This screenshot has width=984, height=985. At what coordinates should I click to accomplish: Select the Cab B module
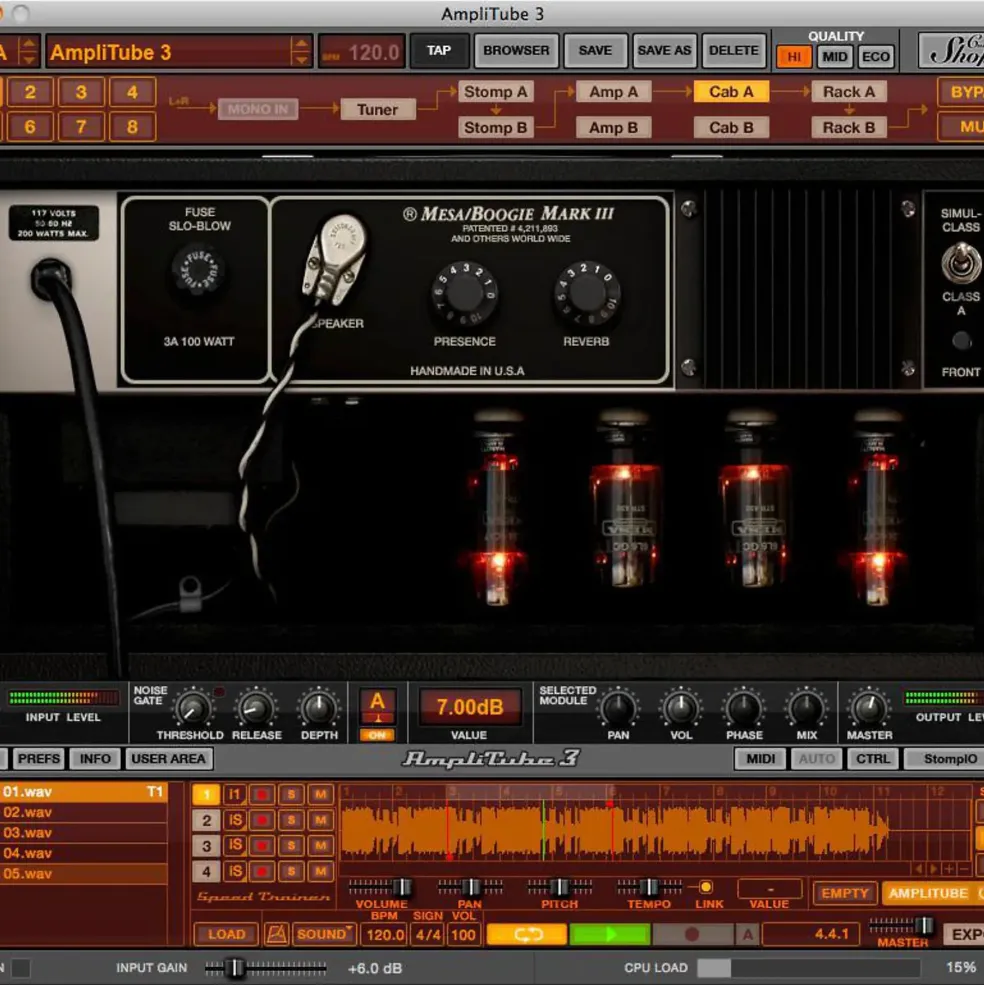[x=731, y=128]
